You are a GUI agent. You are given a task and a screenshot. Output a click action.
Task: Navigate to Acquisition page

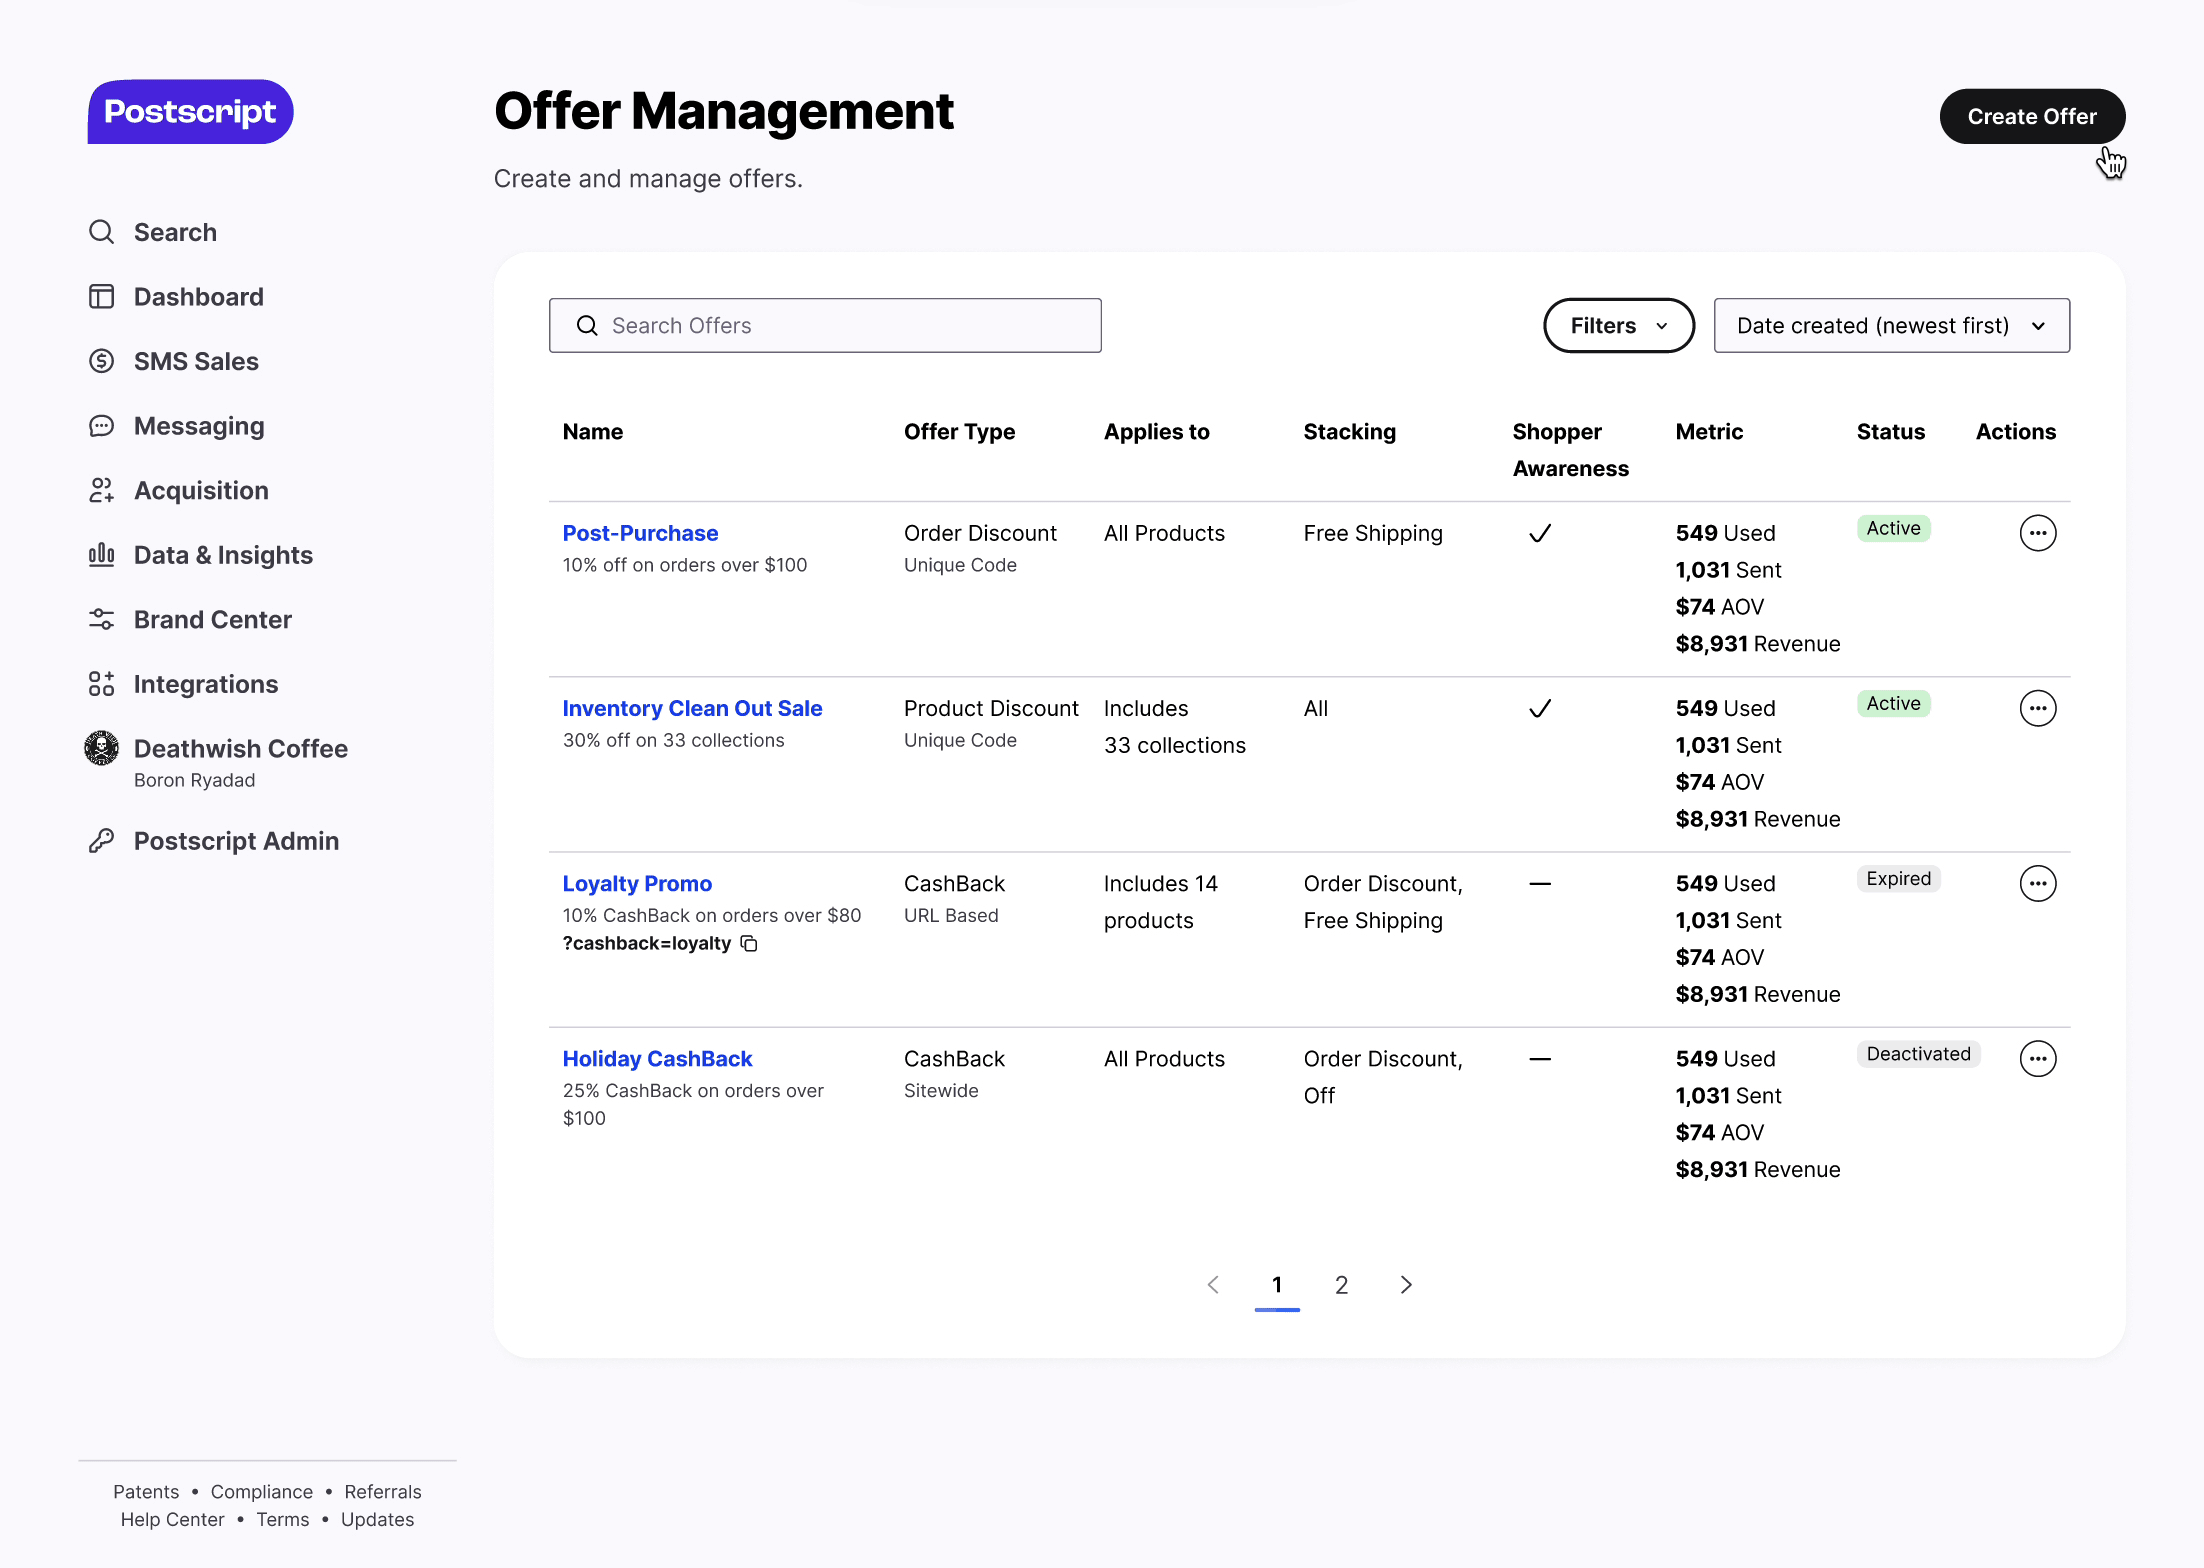pos(200,490)
